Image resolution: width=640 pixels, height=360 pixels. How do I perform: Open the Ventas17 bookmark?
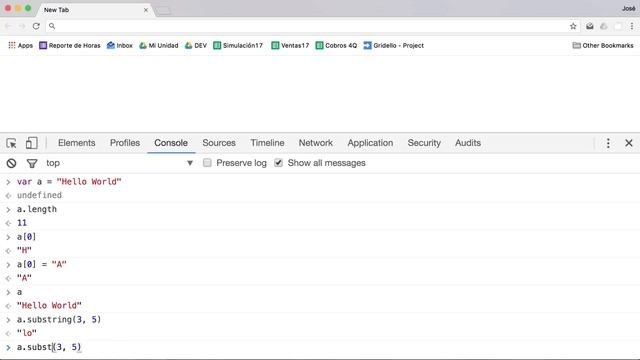[290, 45]
